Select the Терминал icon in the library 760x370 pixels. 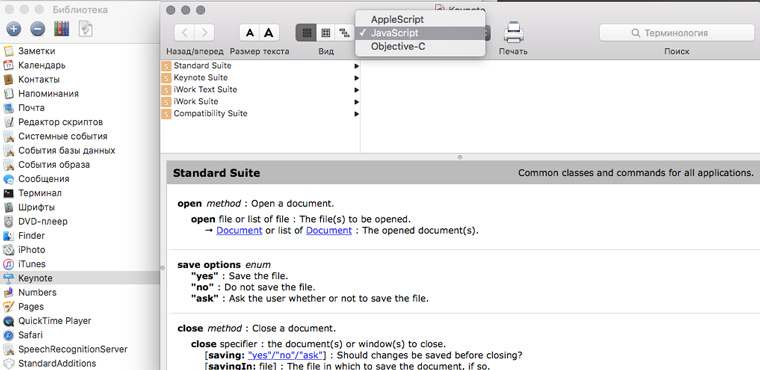[x=8, y=193]
